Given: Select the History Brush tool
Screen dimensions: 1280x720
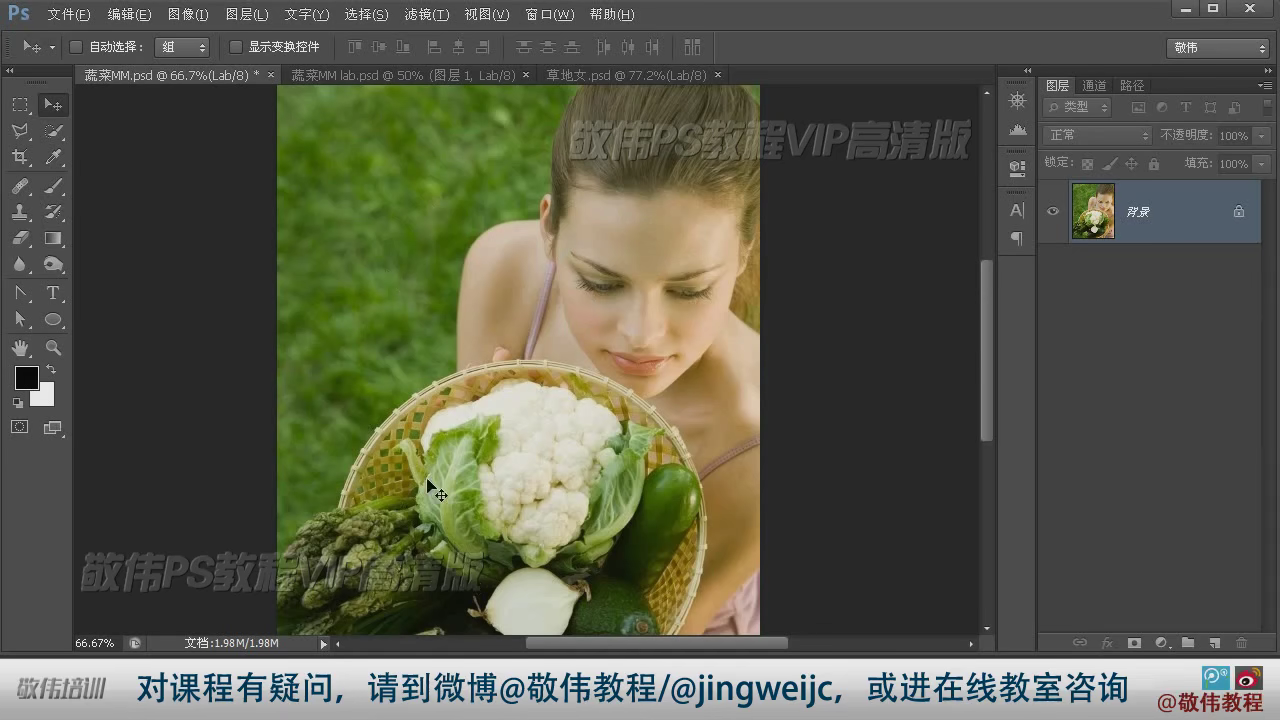Looking at the screenshot, I should point(53,212).
